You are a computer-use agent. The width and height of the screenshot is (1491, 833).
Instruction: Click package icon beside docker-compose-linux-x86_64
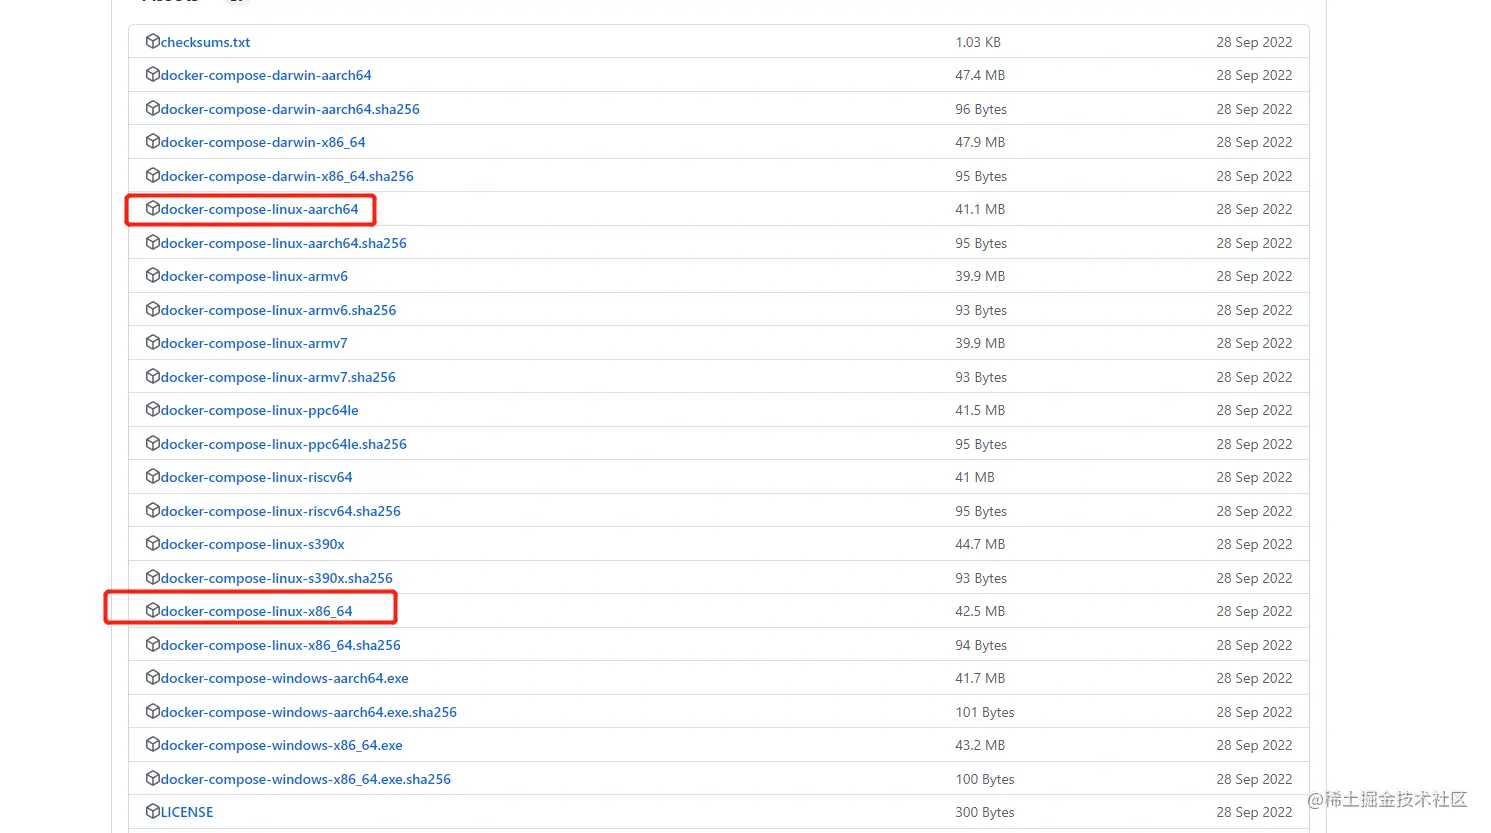point(153,610)
